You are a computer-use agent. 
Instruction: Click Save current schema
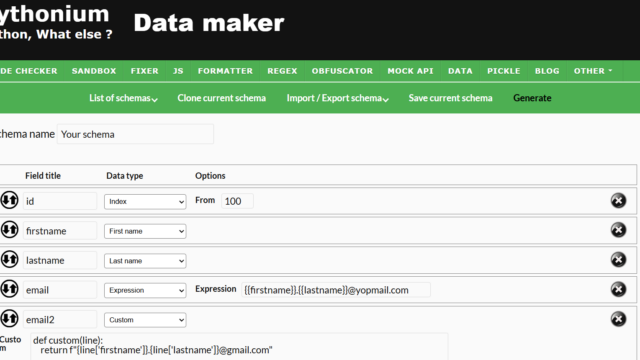[x=451, y=98]
